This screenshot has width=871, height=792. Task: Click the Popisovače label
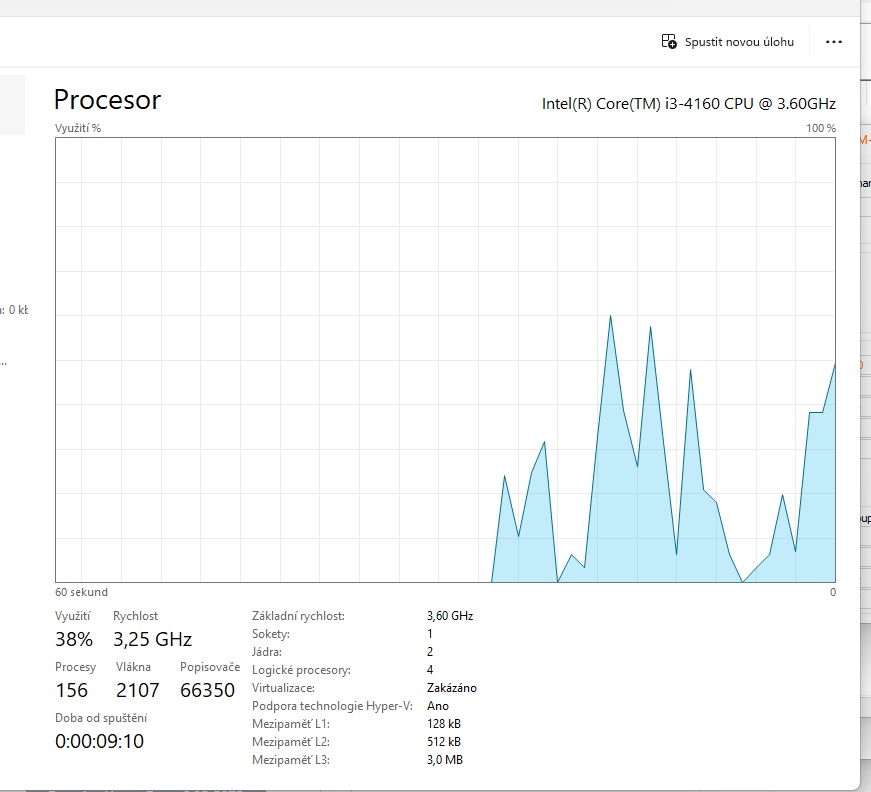click(x=210, y=666)
